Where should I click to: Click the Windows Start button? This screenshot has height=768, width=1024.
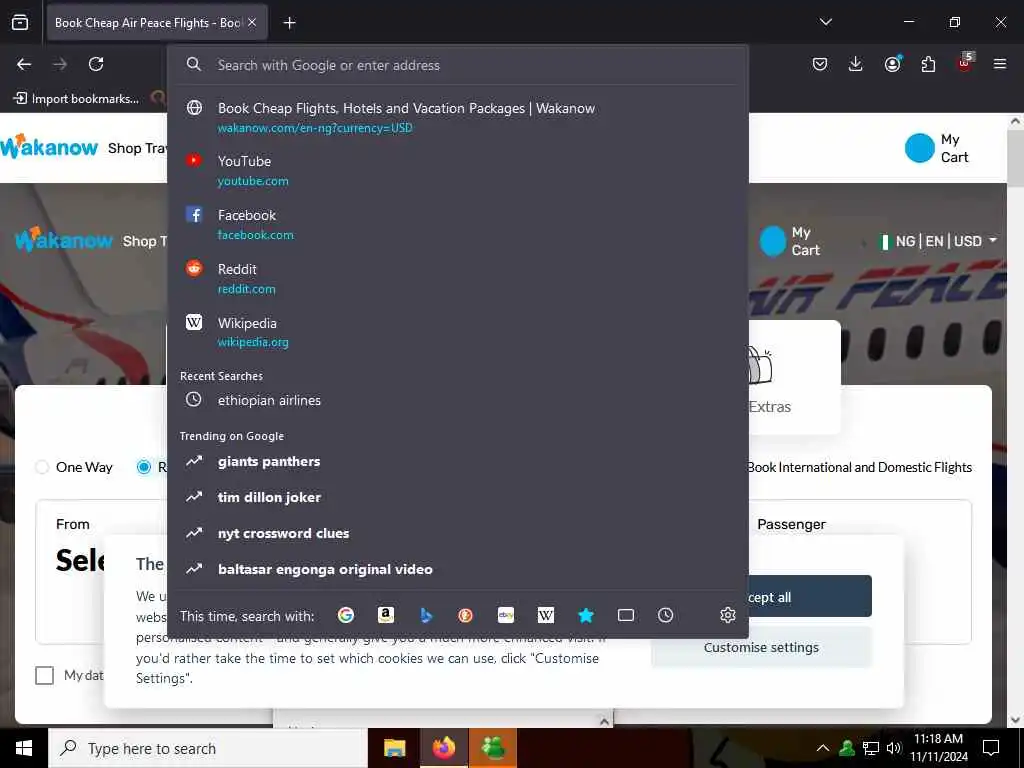pos(24,748)
